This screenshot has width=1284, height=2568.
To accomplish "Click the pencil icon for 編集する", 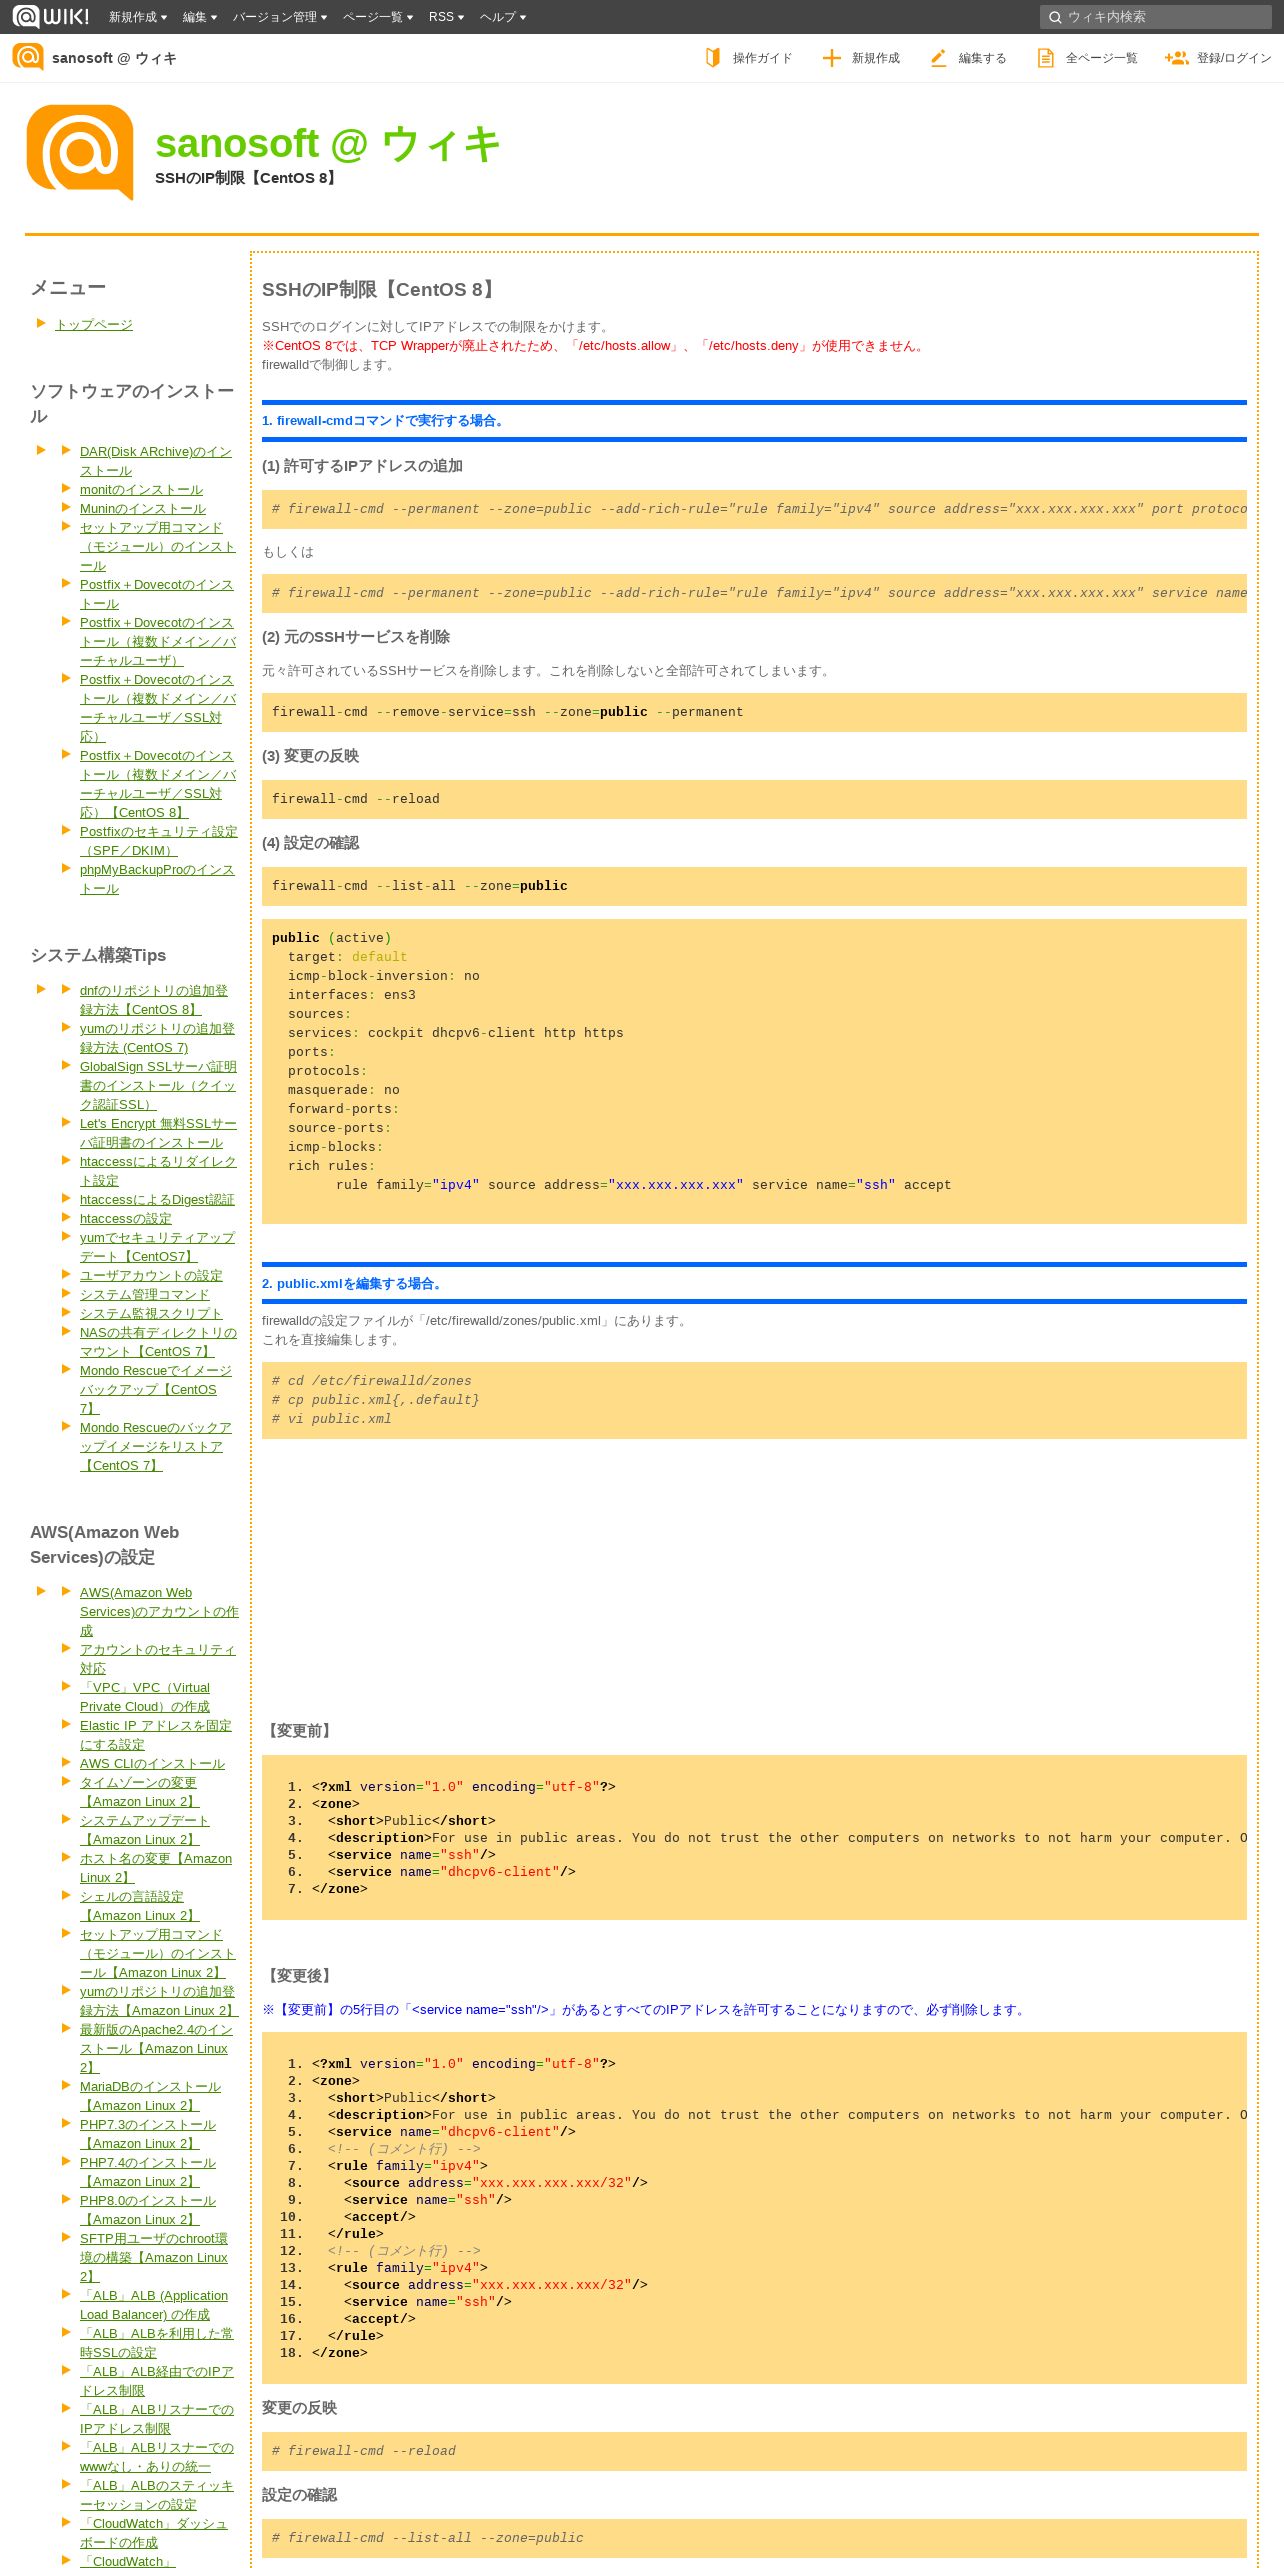I will pyautogui.click(x=938, y=58).
